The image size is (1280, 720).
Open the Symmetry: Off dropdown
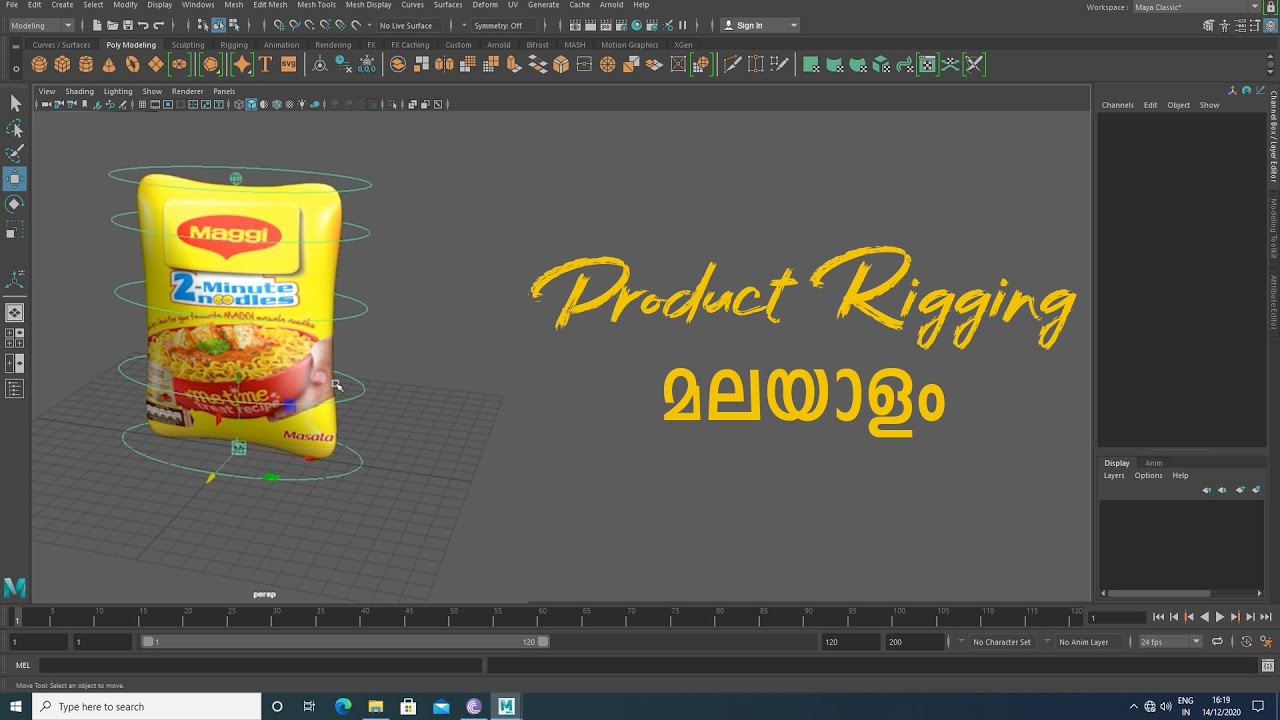click(502, 25)
